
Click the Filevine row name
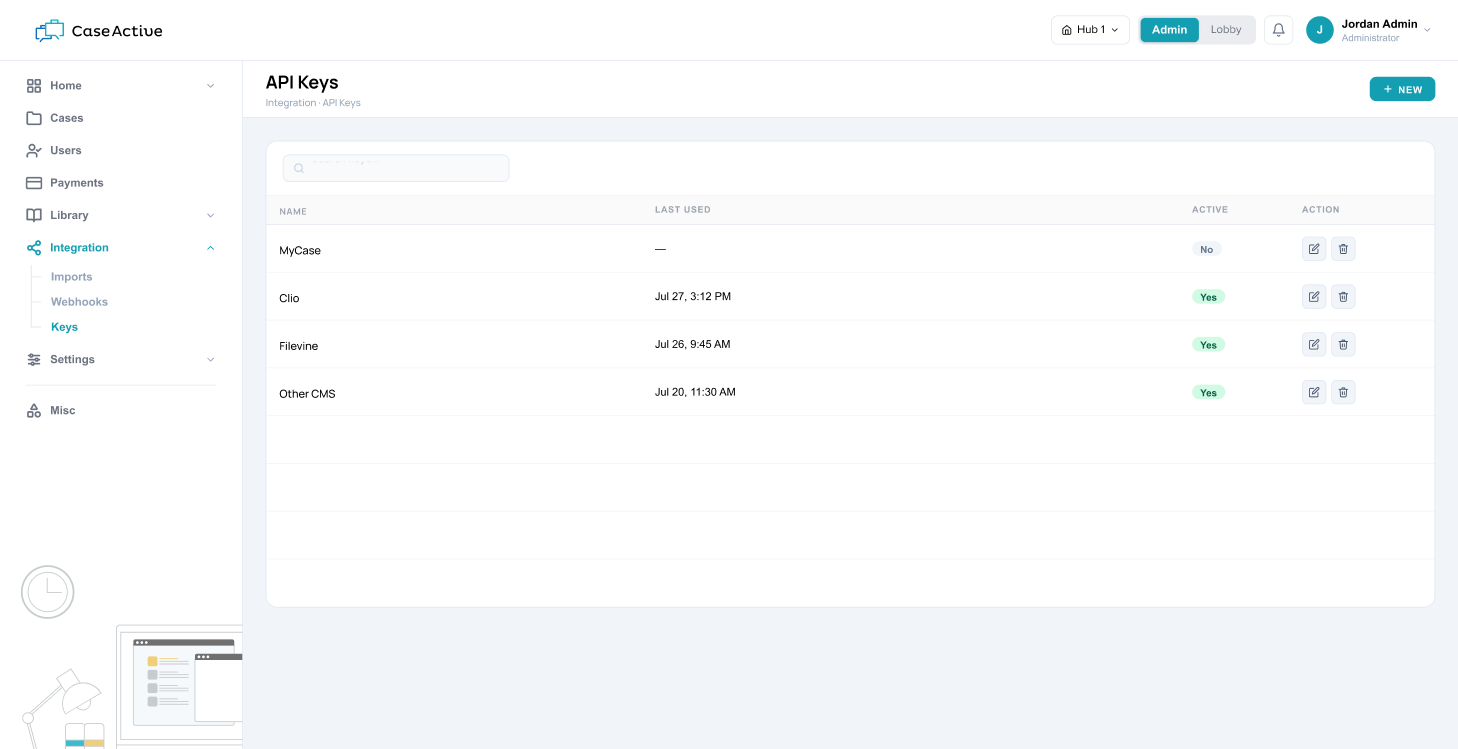298,346
